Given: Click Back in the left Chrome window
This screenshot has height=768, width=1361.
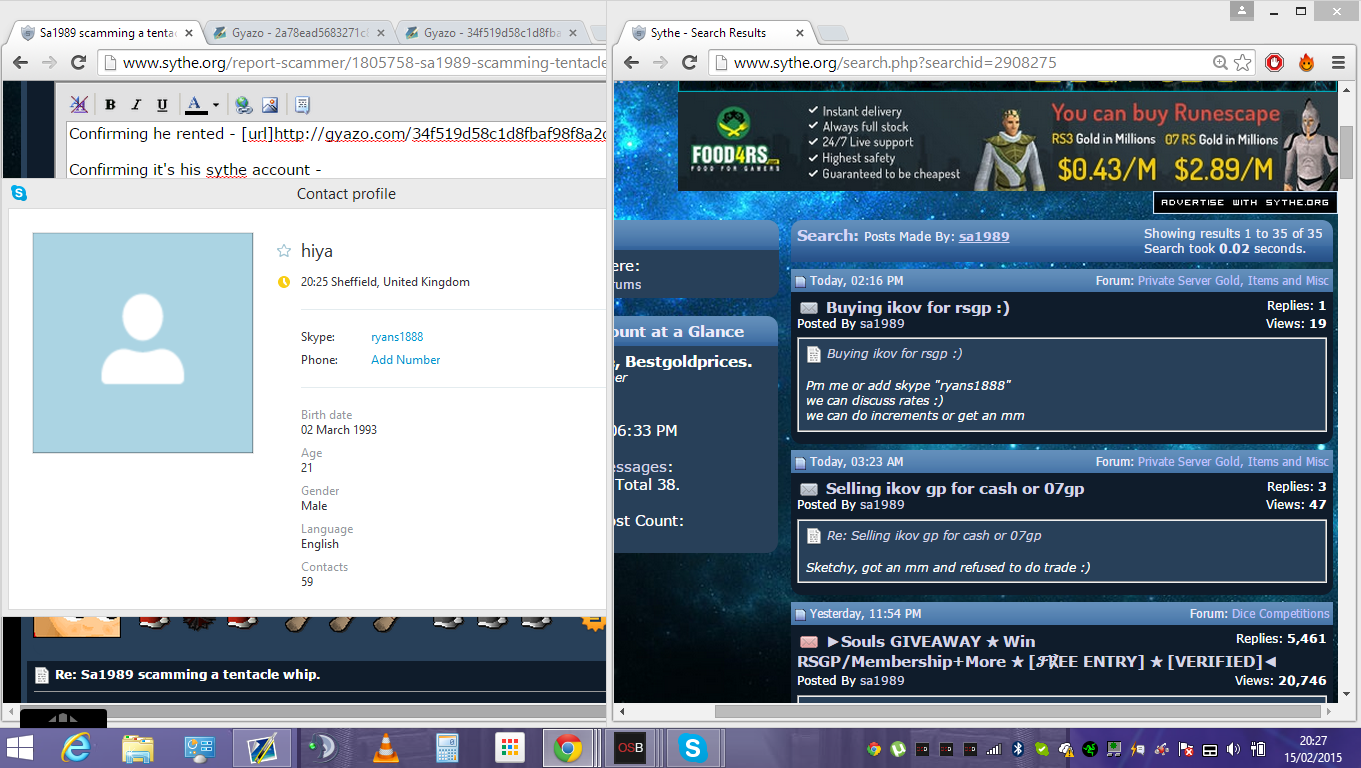Looking at the screenshot, I should coord(20,63).
